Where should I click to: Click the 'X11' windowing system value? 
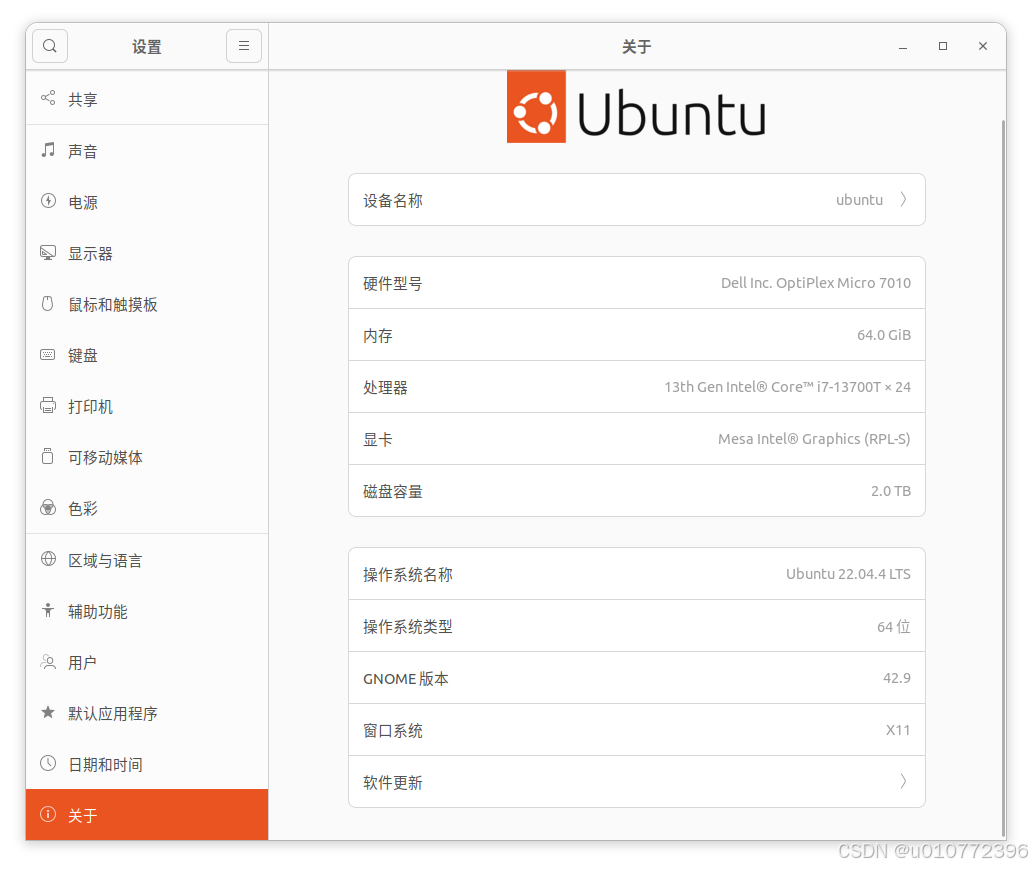[x=898, y=730]
